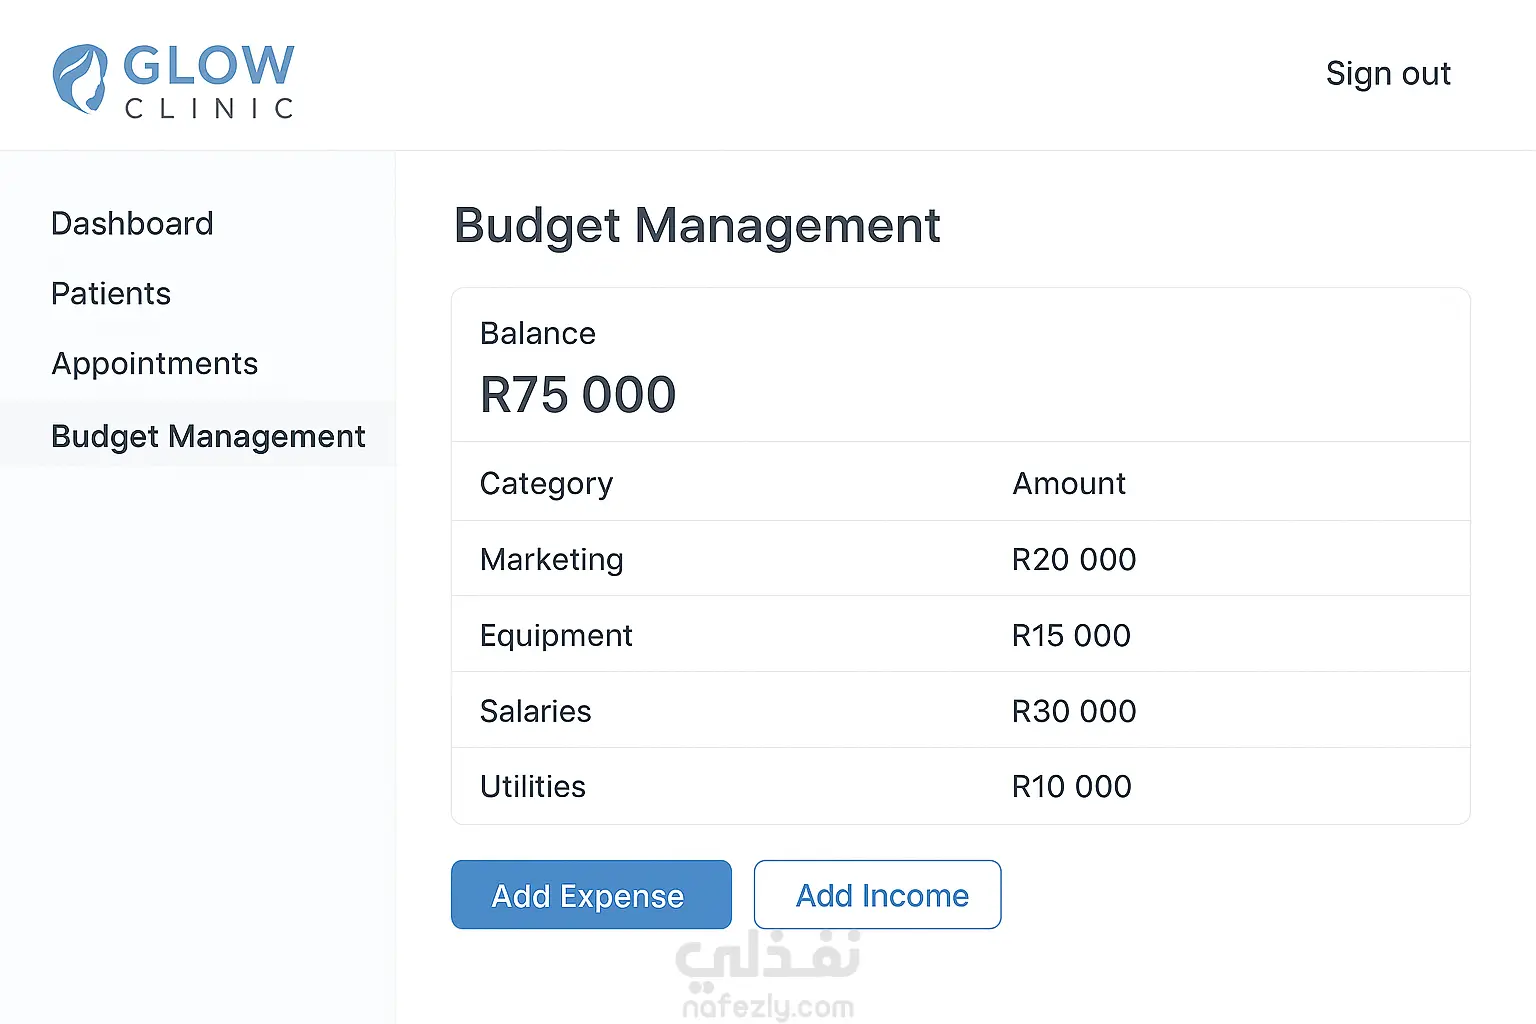Sign out of the account
The image size is (1536, 1024).
coord(1388,74)
